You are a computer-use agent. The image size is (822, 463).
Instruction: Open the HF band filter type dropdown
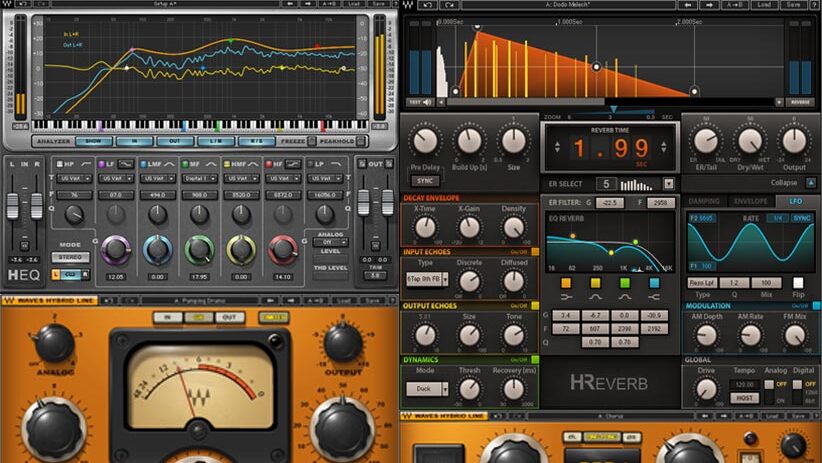click(x=283, y=178)
